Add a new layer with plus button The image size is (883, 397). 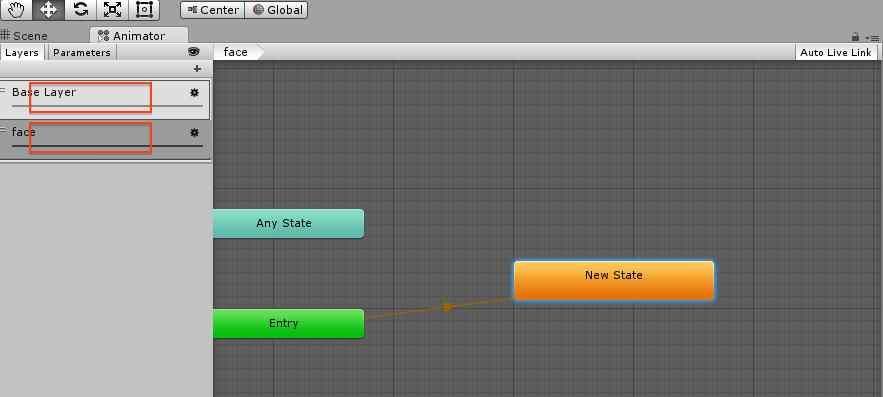click(x=197, y=69)
